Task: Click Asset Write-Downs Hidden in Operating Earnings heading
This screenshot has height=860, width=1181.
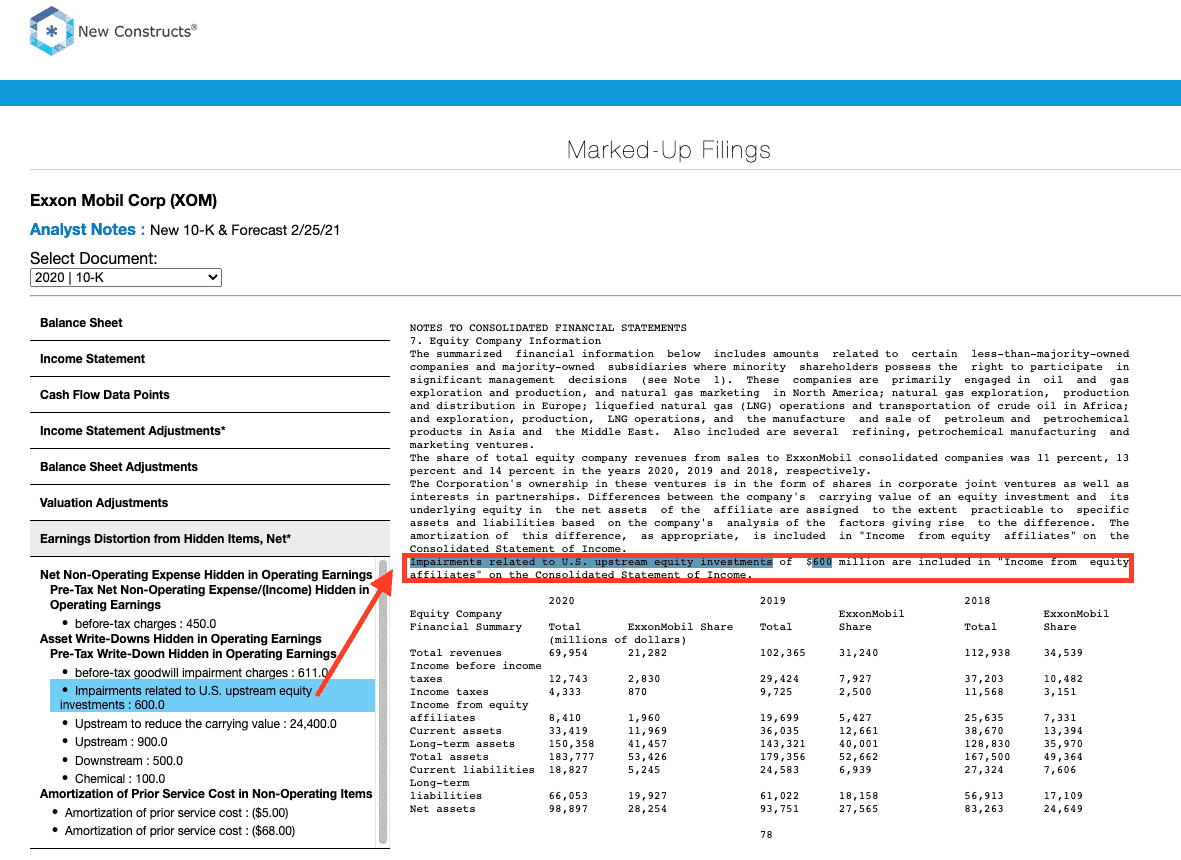Action: coord(181,639)
